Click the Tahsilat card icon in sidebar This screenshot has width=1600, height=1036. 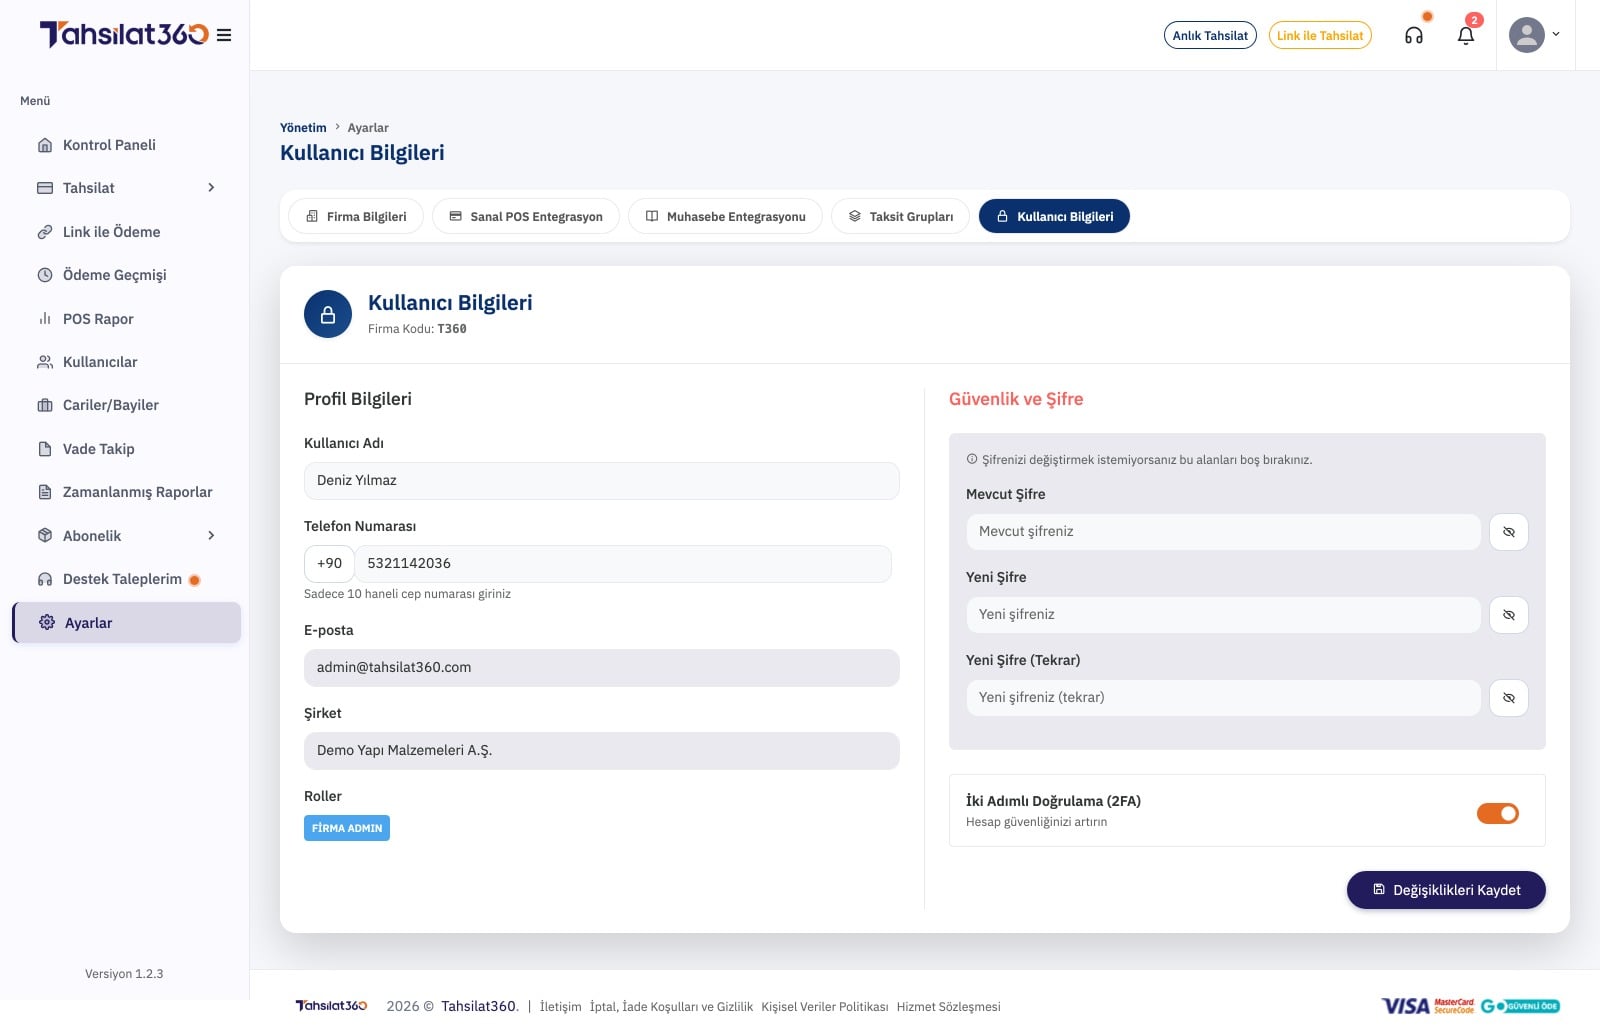click(x=45, y=188)
